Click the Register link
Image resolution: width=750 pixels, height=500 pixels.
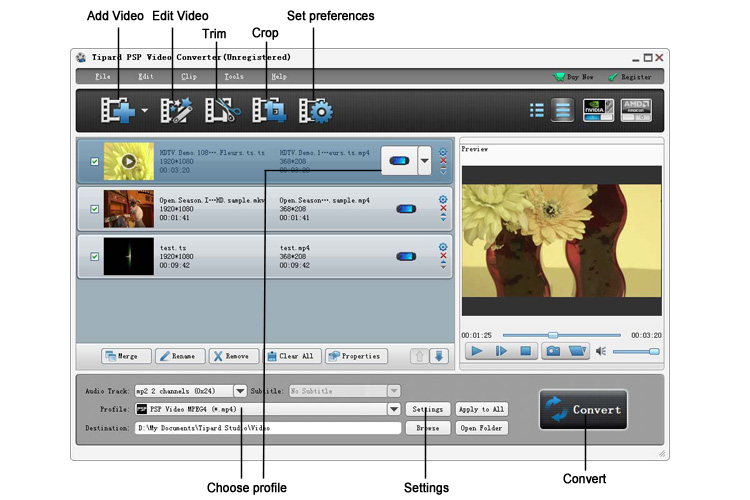[630, 77]
